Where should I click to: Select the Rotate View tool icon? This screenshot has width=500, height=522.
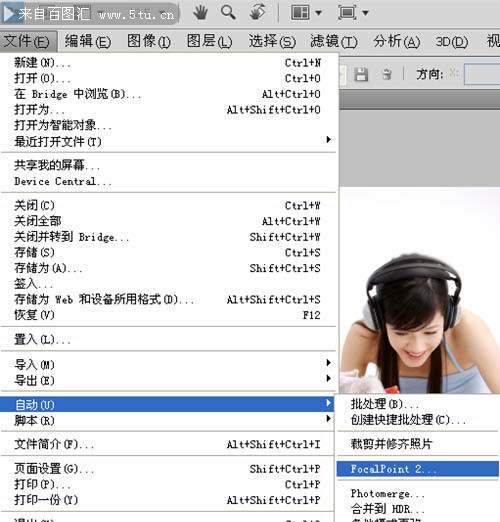(x=257, y=12)
